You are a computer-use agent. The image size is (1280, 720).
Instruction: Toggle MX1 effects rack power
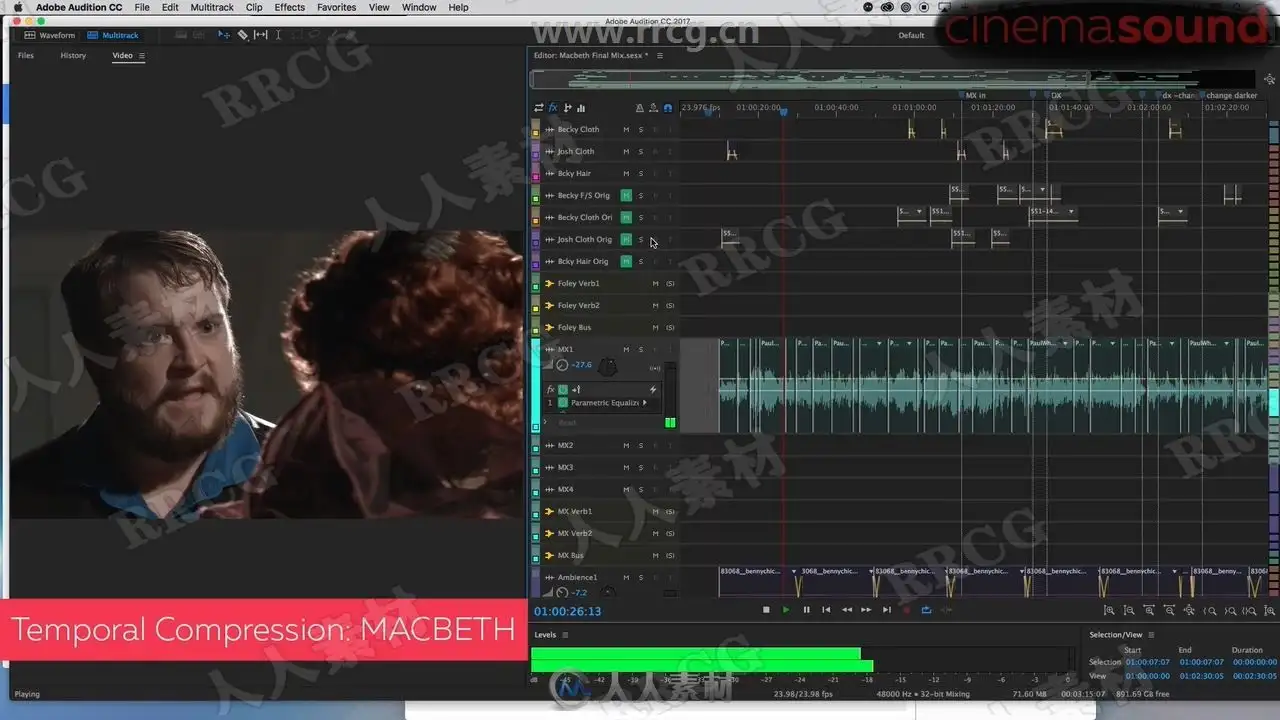click(x=563, y=389)
